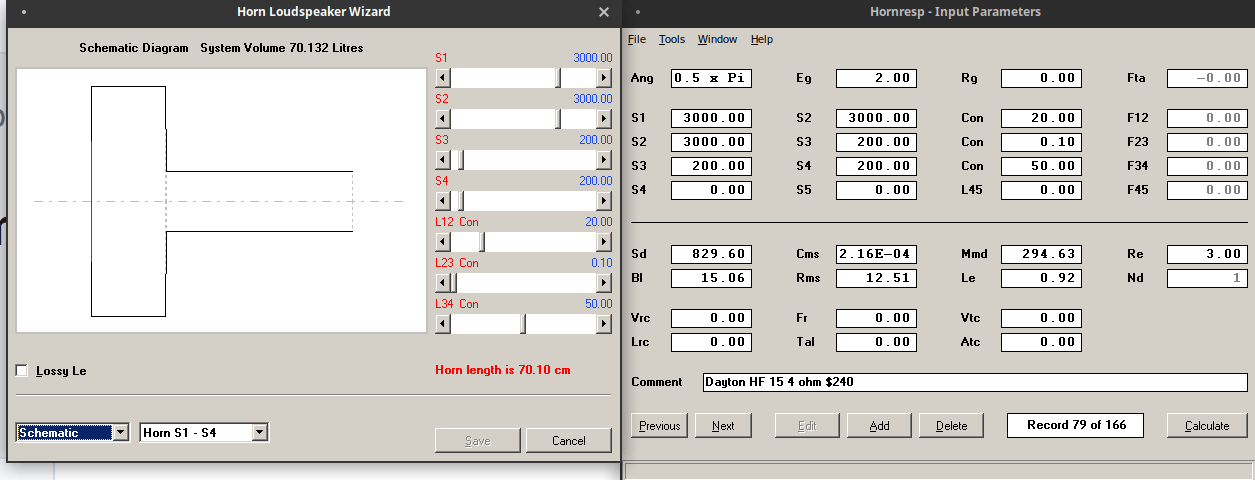
Task: Click the Fta input field
Action: [1207, 78]
